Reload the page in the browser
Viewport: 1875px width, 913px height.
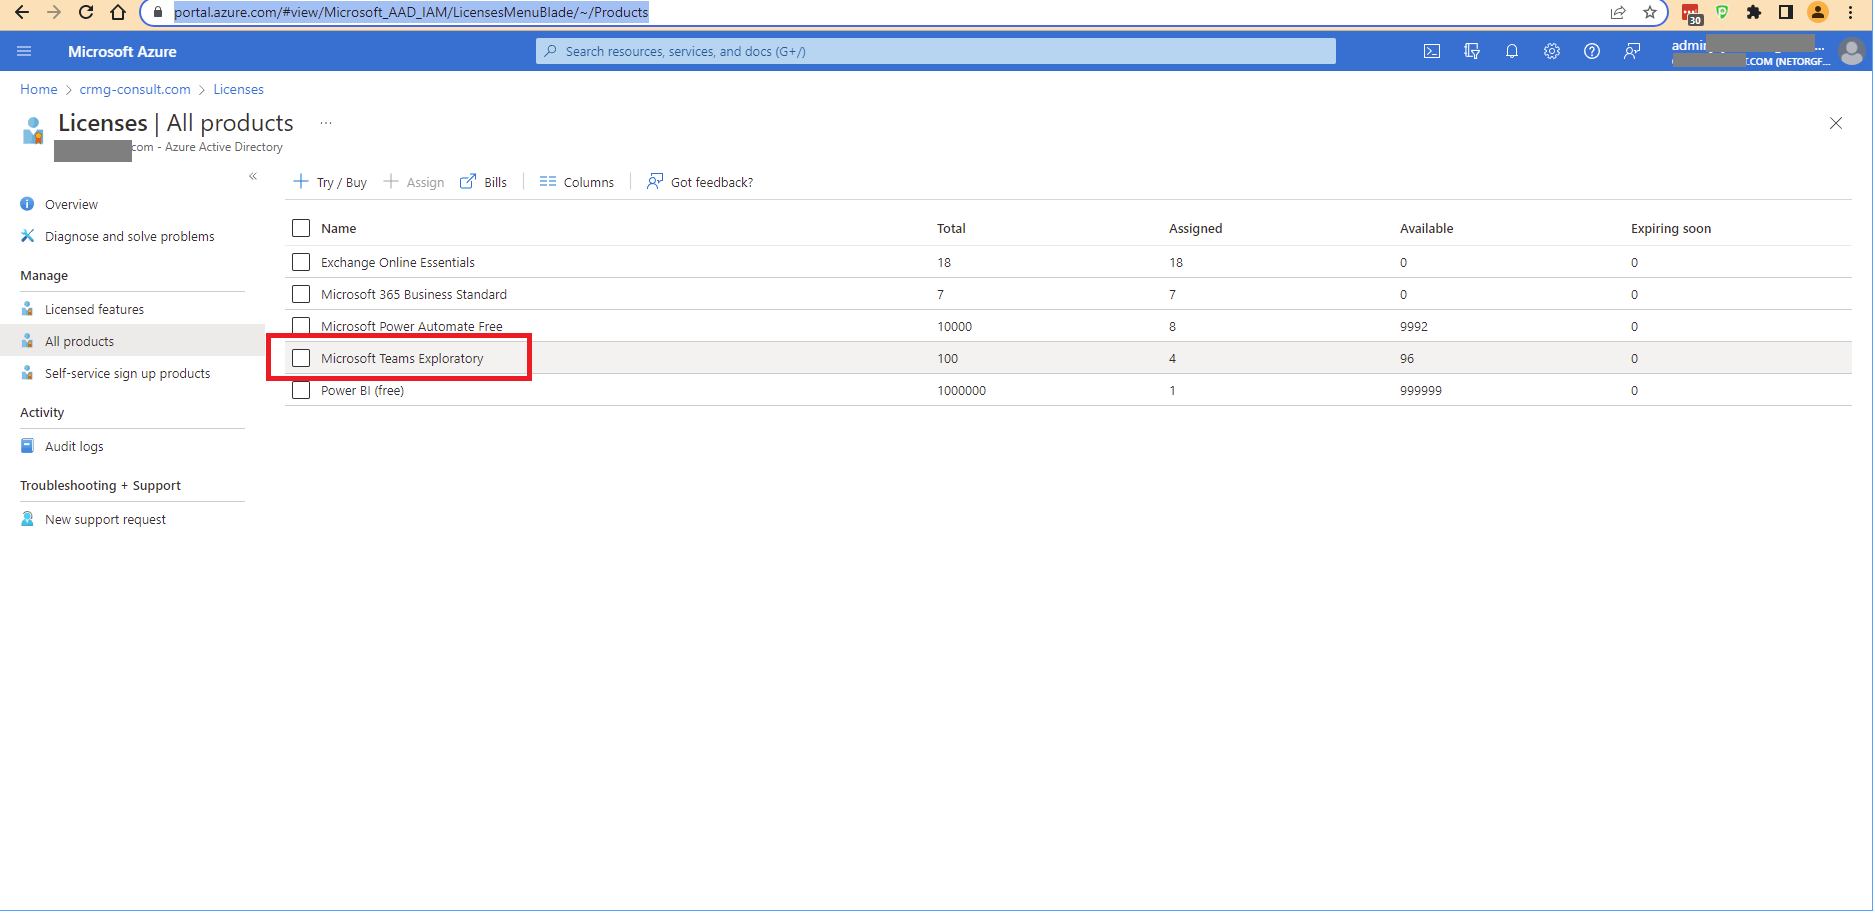click(86, 12)
